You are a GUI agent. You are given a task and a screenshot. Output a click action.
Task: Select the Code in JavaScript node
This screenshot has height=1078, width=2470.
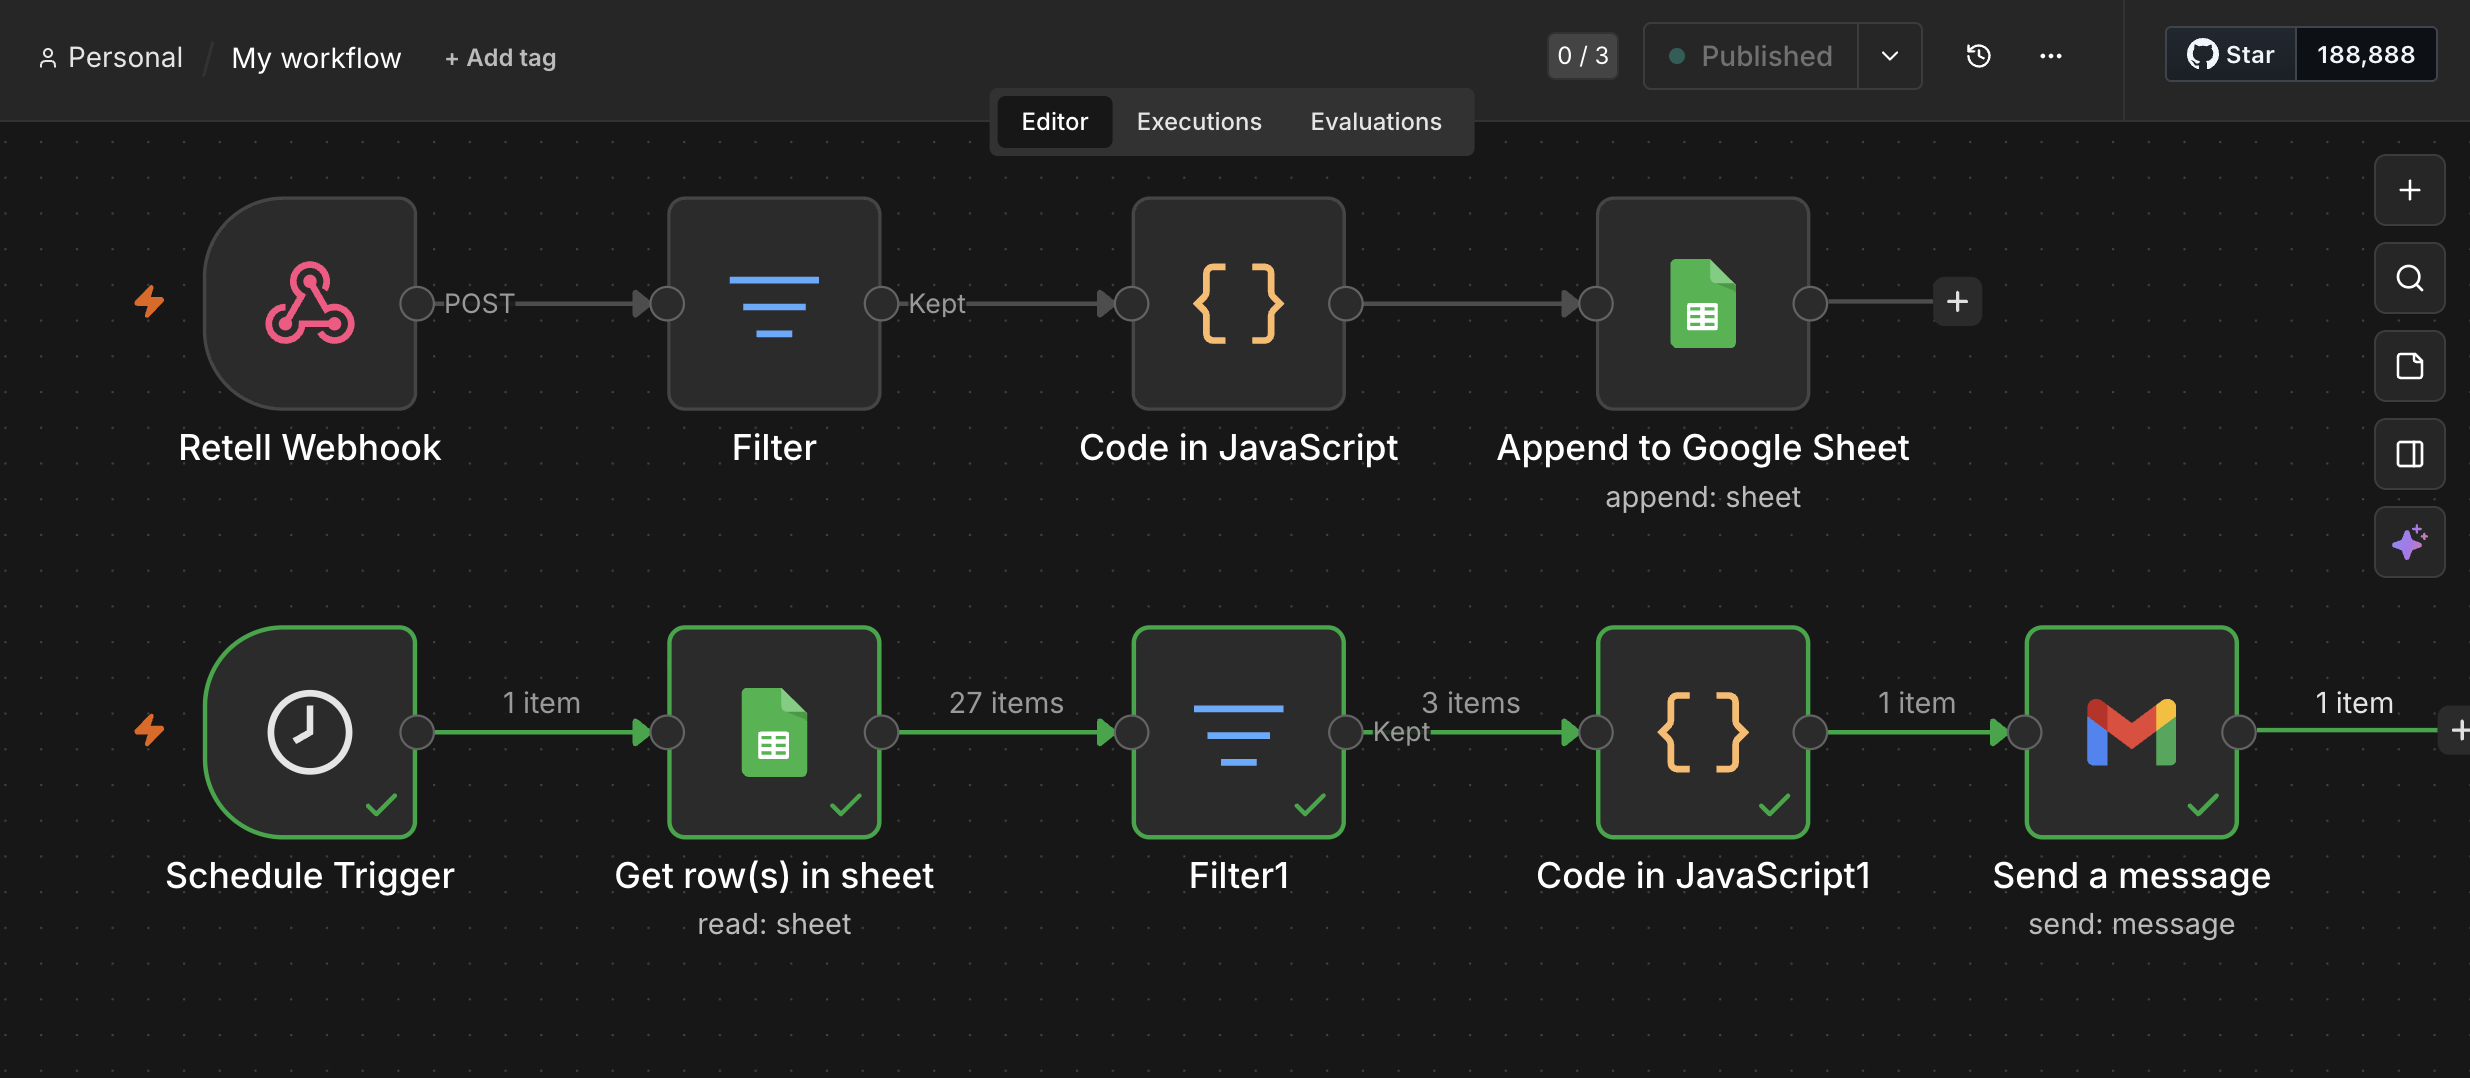click(x=1238, y=303)
